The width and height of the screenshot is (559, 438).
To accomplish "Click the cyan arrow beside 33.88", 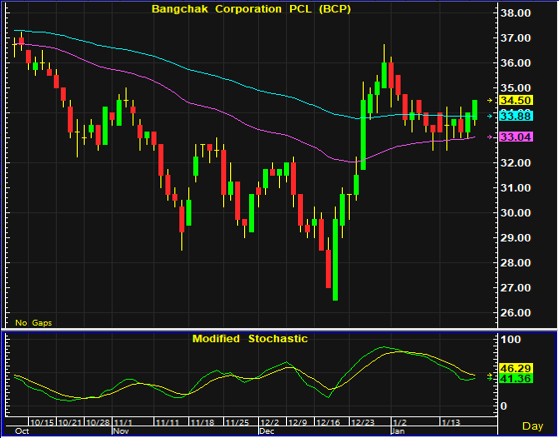I will pos(490,116).
